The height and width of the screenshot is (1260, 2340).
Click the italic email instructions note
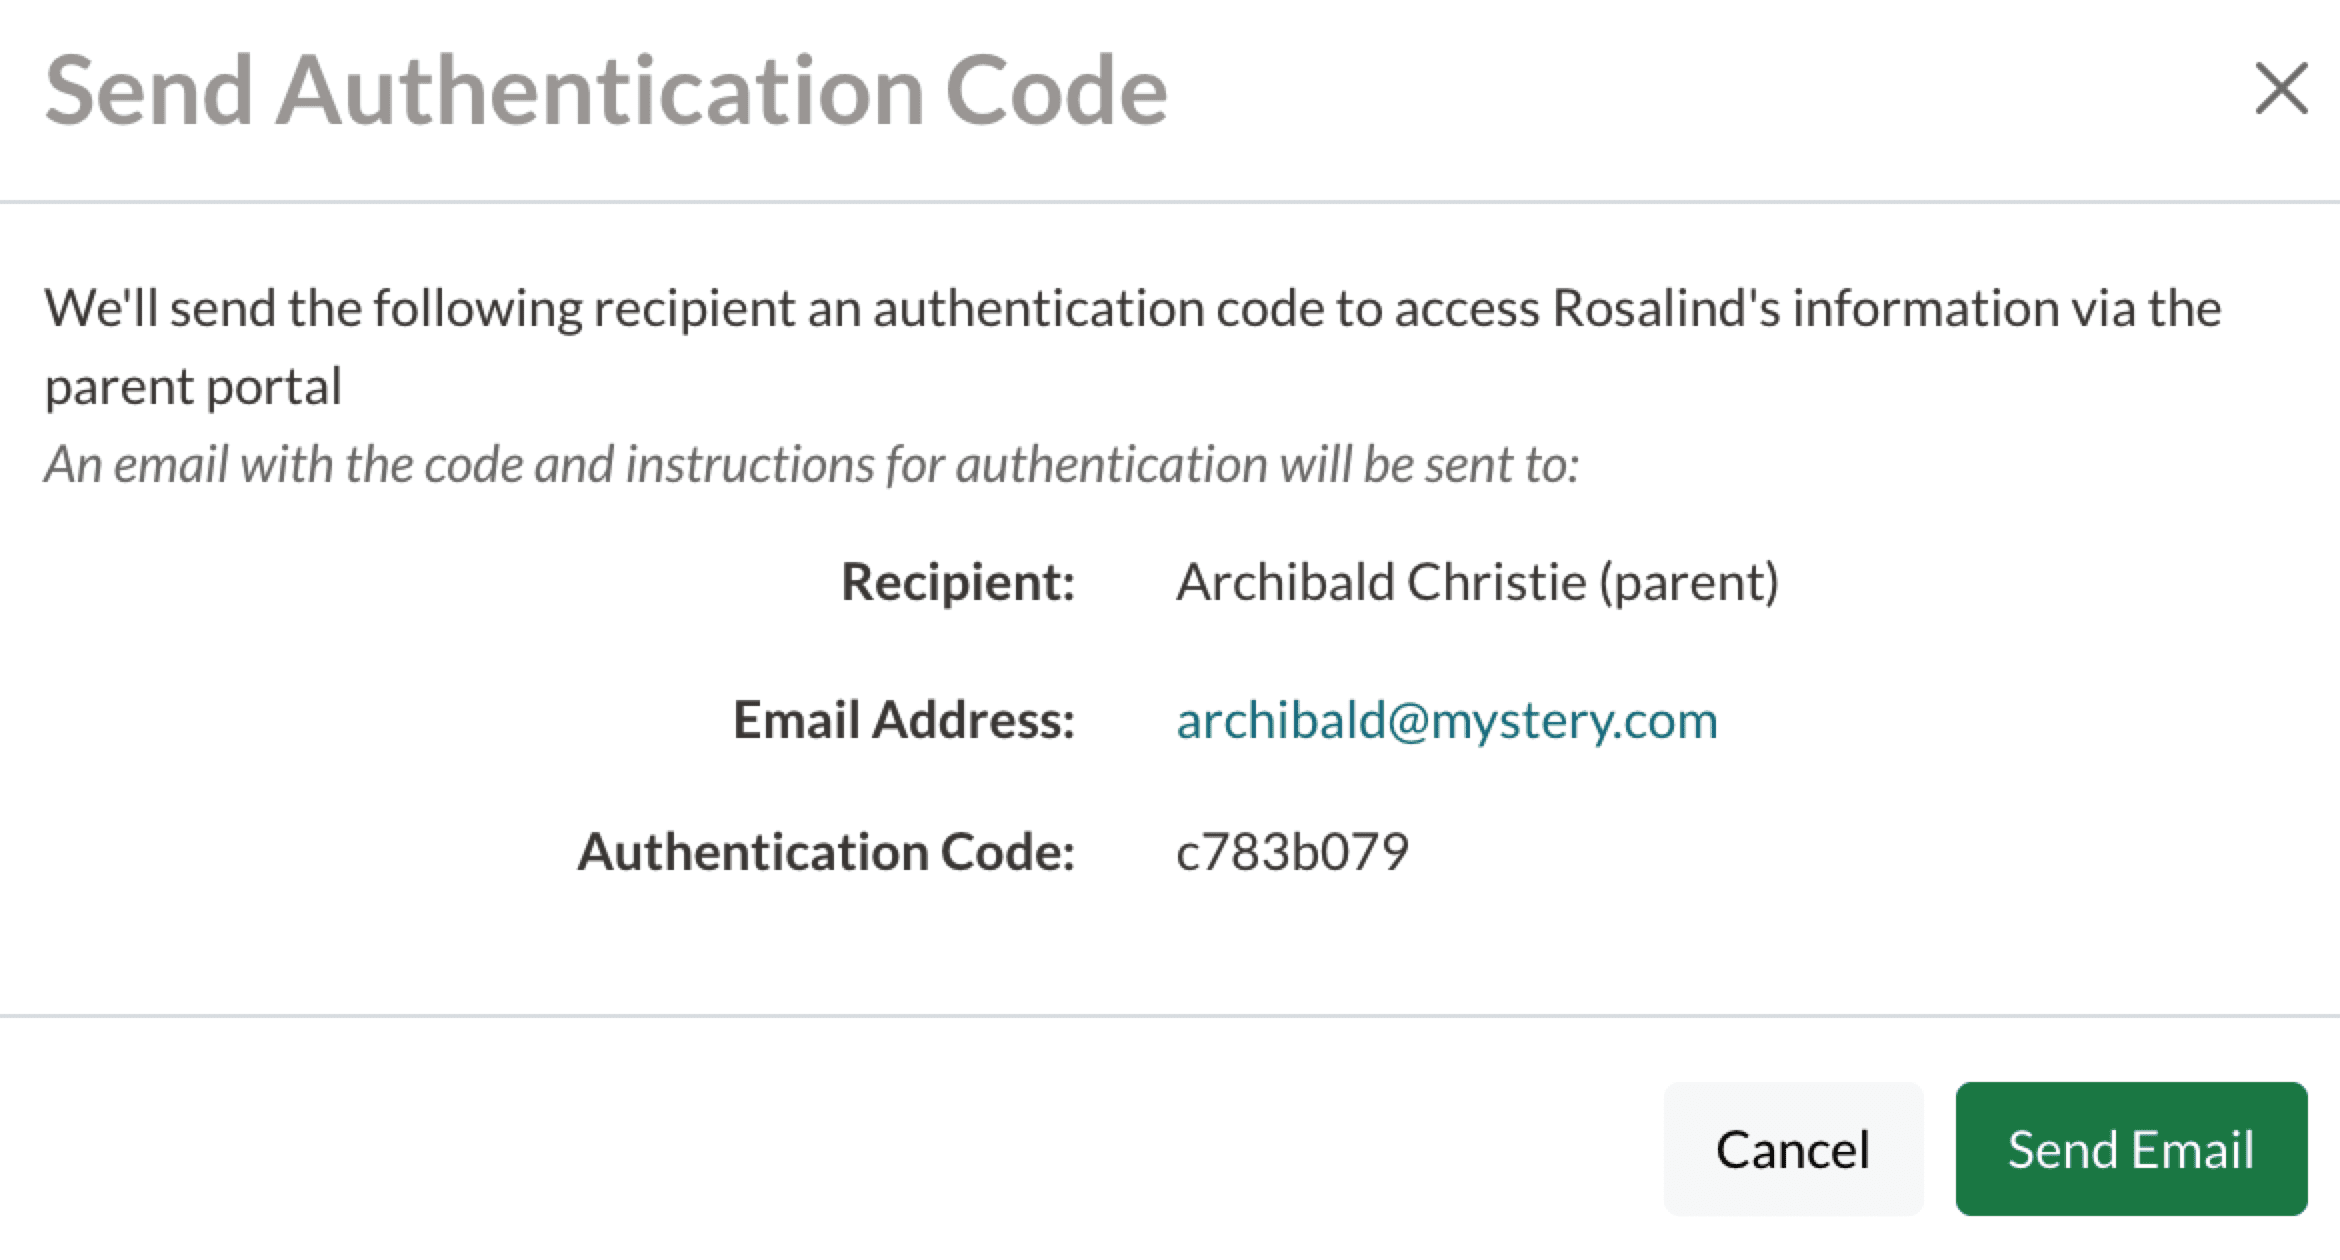tap(810, 464)
